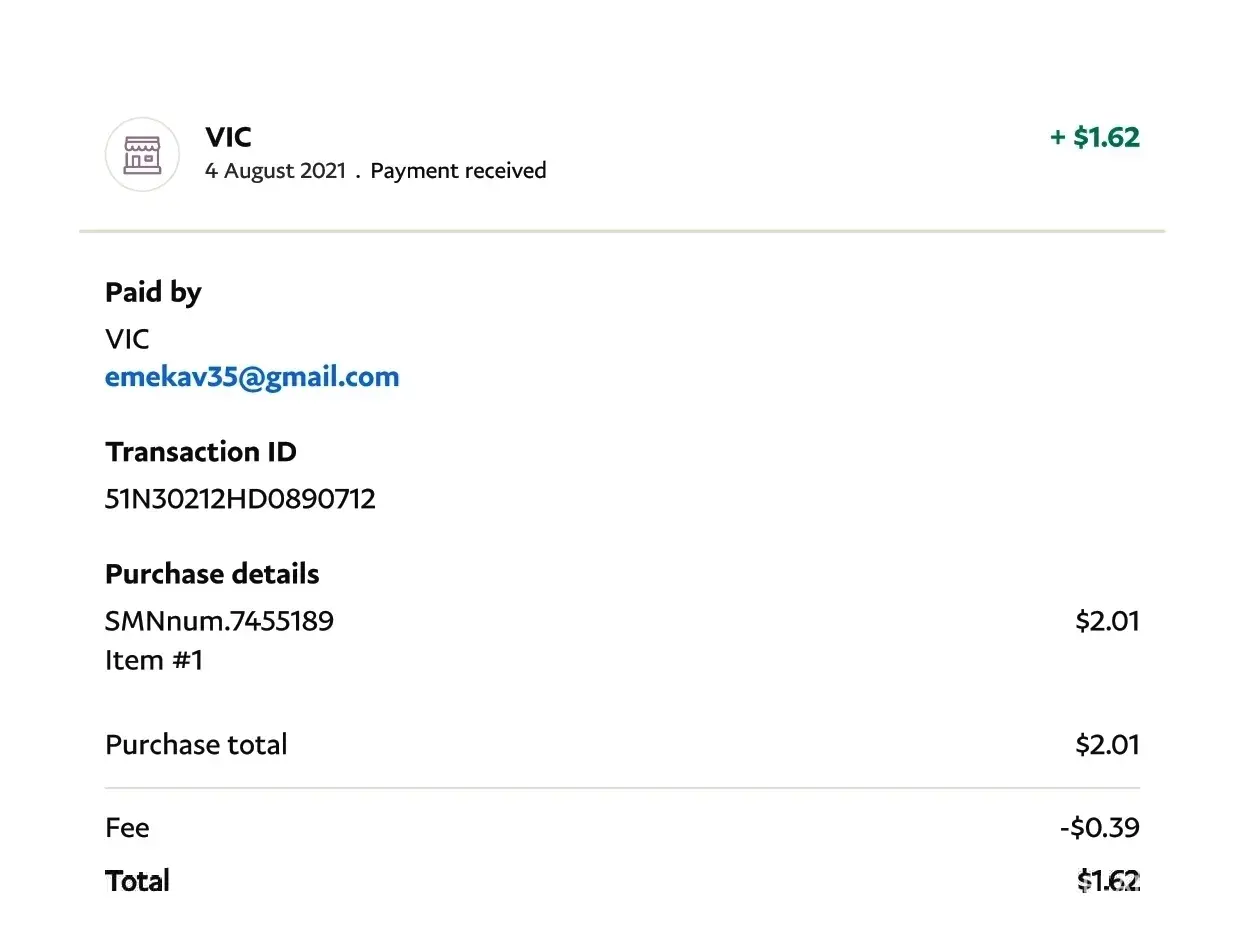
Task: Click the bold Total label
Action: click(137, 881)
